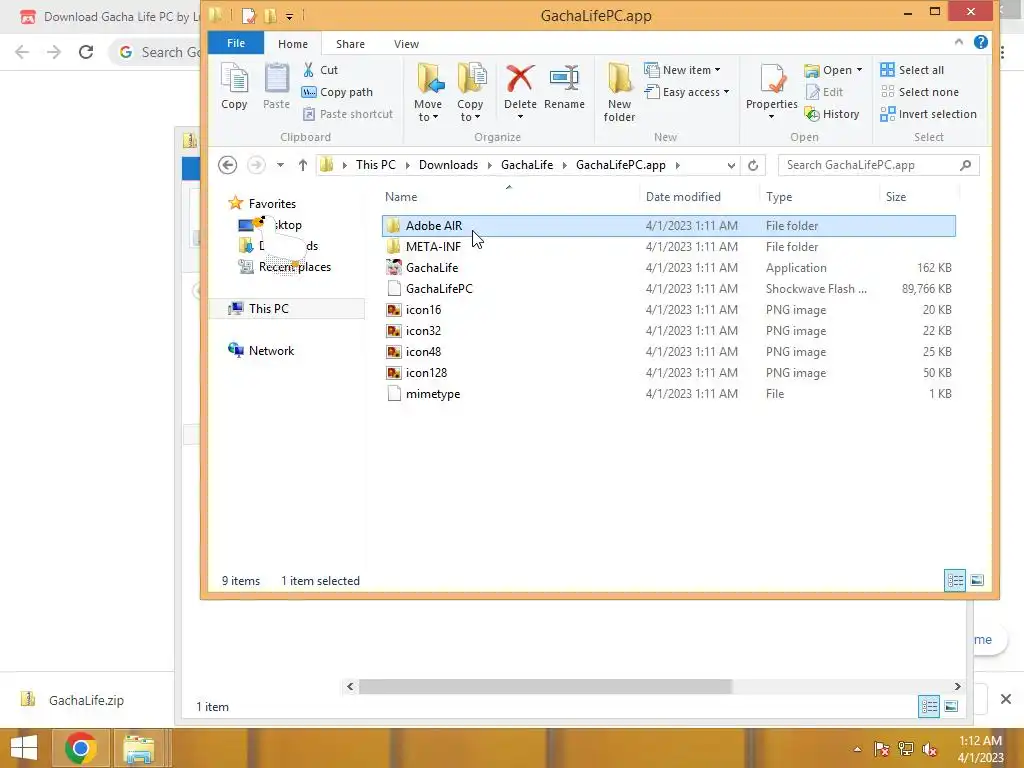Select the icon128 PNG file

668,373
